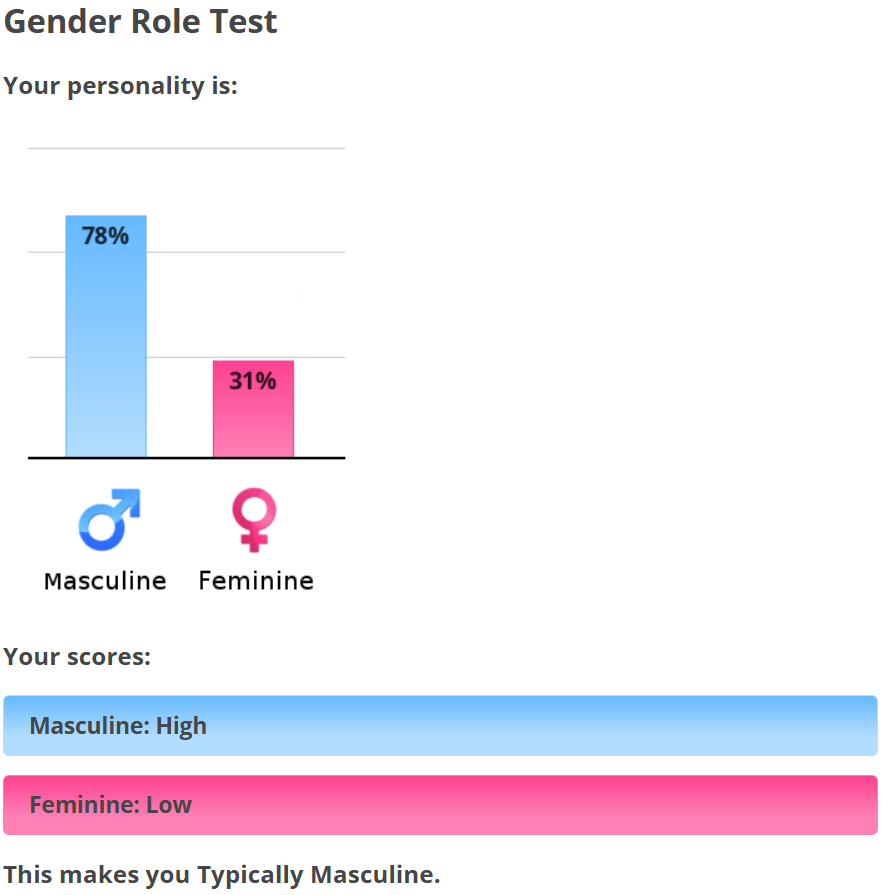
Task: Click the 'Your scores:' heading
Action: tap(77, 657)
